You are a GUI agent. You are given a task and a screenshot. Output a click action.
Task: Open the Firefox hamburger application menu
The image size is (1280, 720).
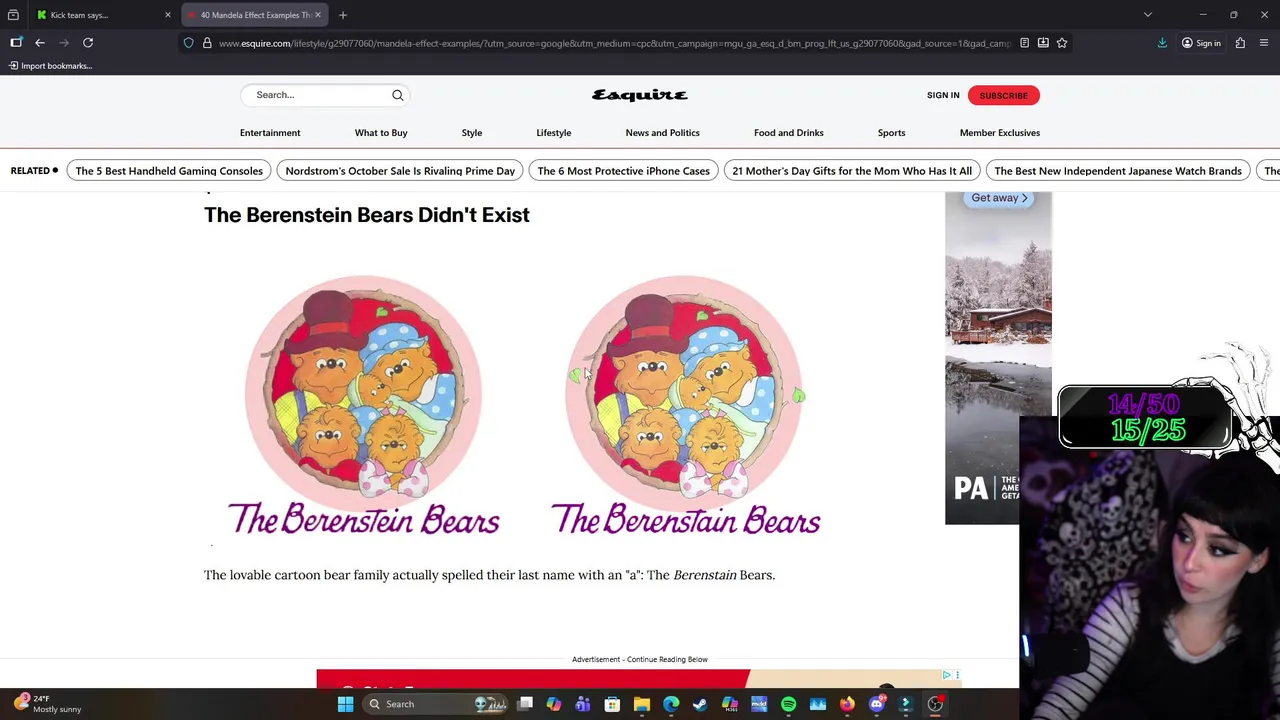click(x=1264, y=43)
